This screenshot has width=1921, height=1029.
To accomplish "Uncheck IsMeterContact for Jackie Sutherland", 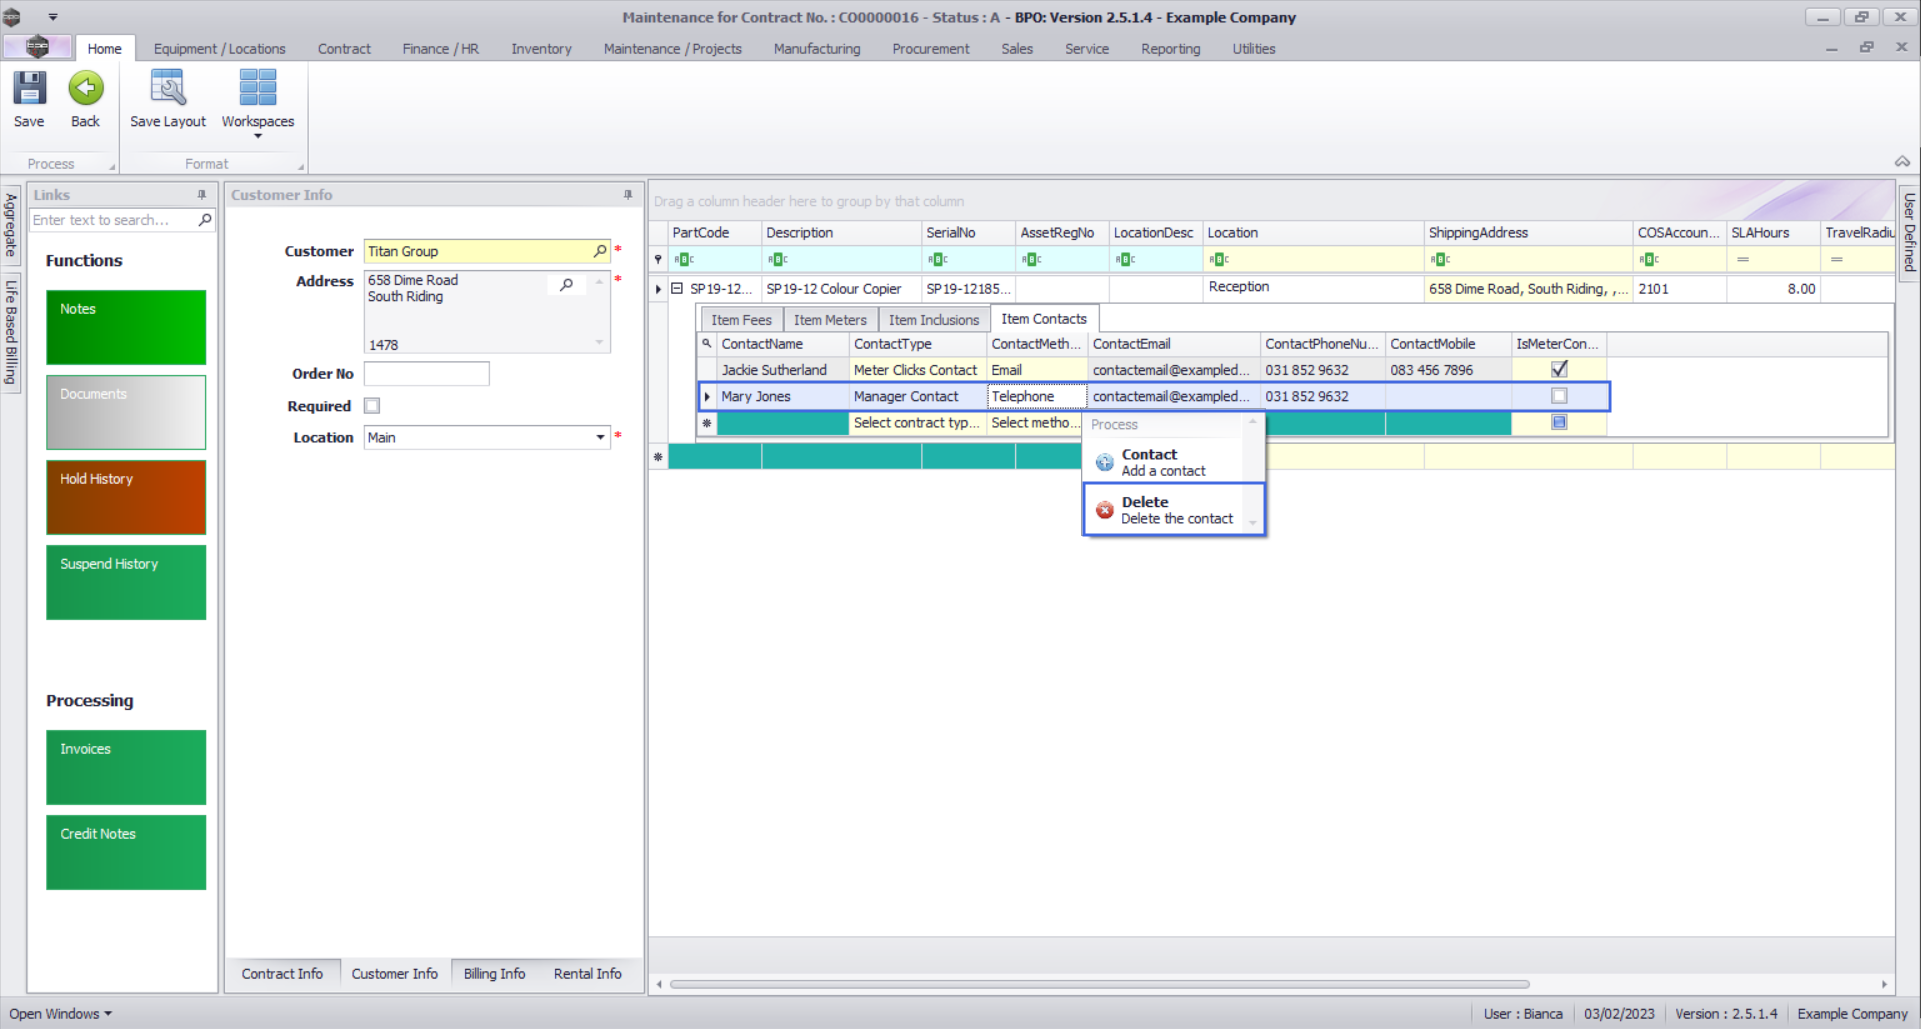I will click(x=1559, y=369).
